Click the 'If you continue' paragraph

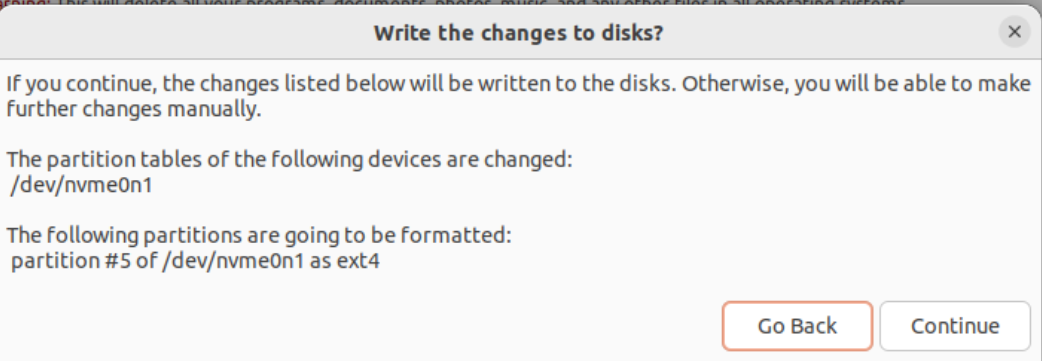(518, 96)
